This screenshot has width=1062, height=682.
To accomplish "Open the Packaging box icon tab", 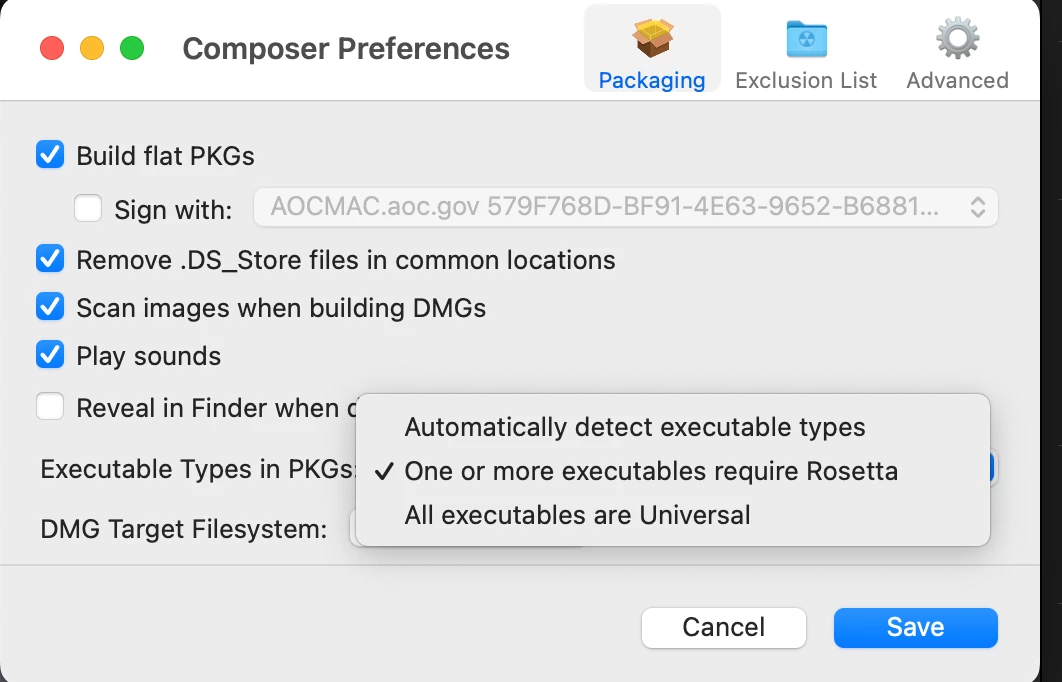I will [652, 38].
